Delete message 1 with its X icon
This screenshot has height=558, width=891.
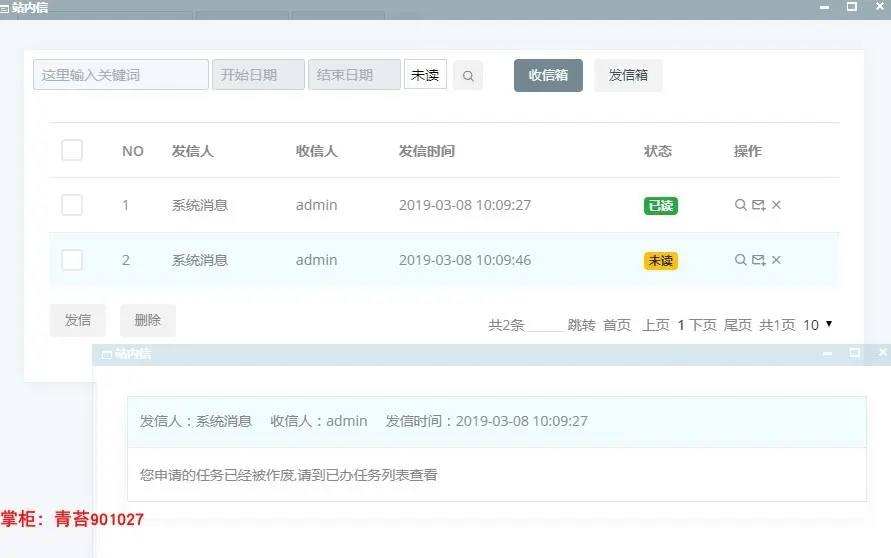[776, 205]
